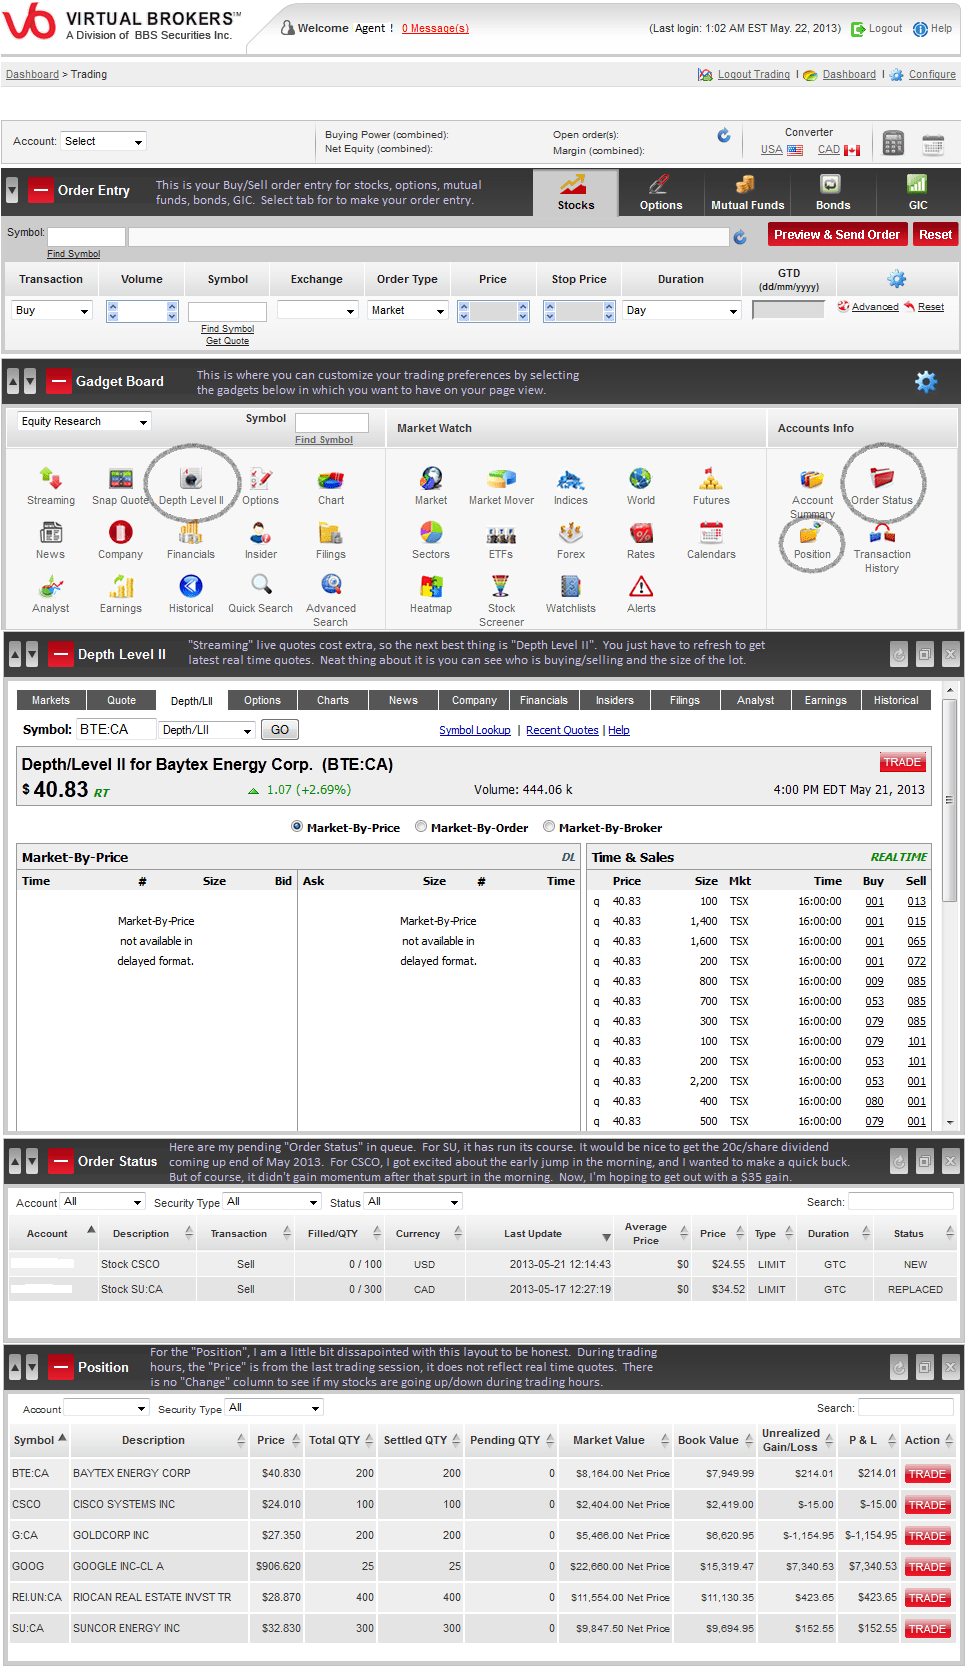Open the Alerts warning icon
This screenshot has width=966, height=1669.
(x=641, y=587)
